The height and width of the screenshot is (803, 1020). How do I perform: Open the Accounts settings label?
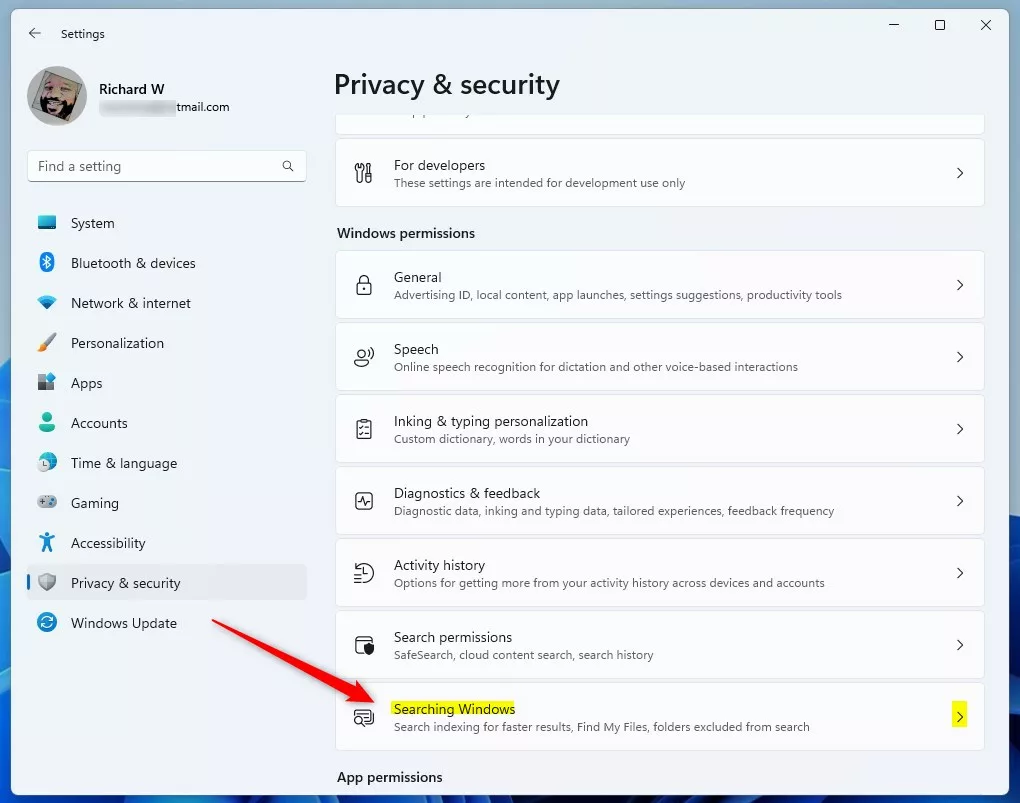[99, 423]
